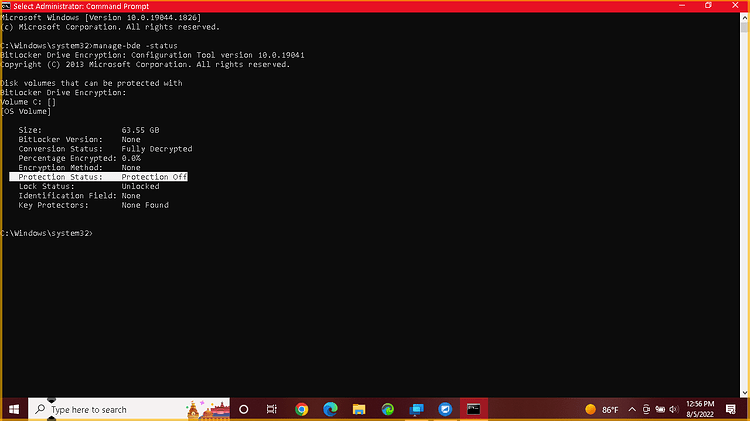Open the volume speaker tray icon
The width and height of the screenshot is (750, 421).
[673, 410]
